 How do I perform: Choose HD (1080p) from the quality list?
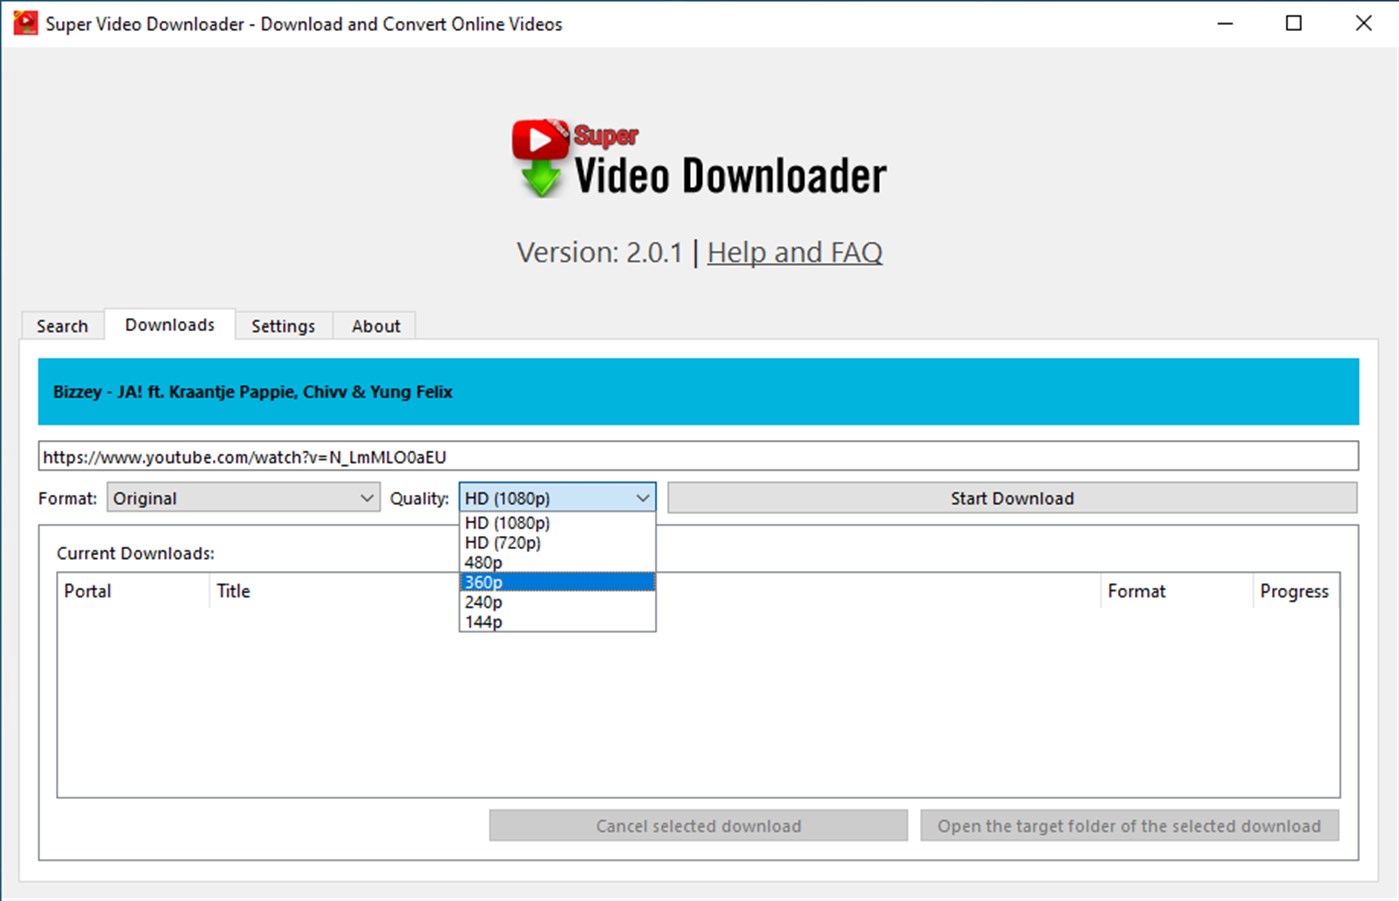pos(557,522)
